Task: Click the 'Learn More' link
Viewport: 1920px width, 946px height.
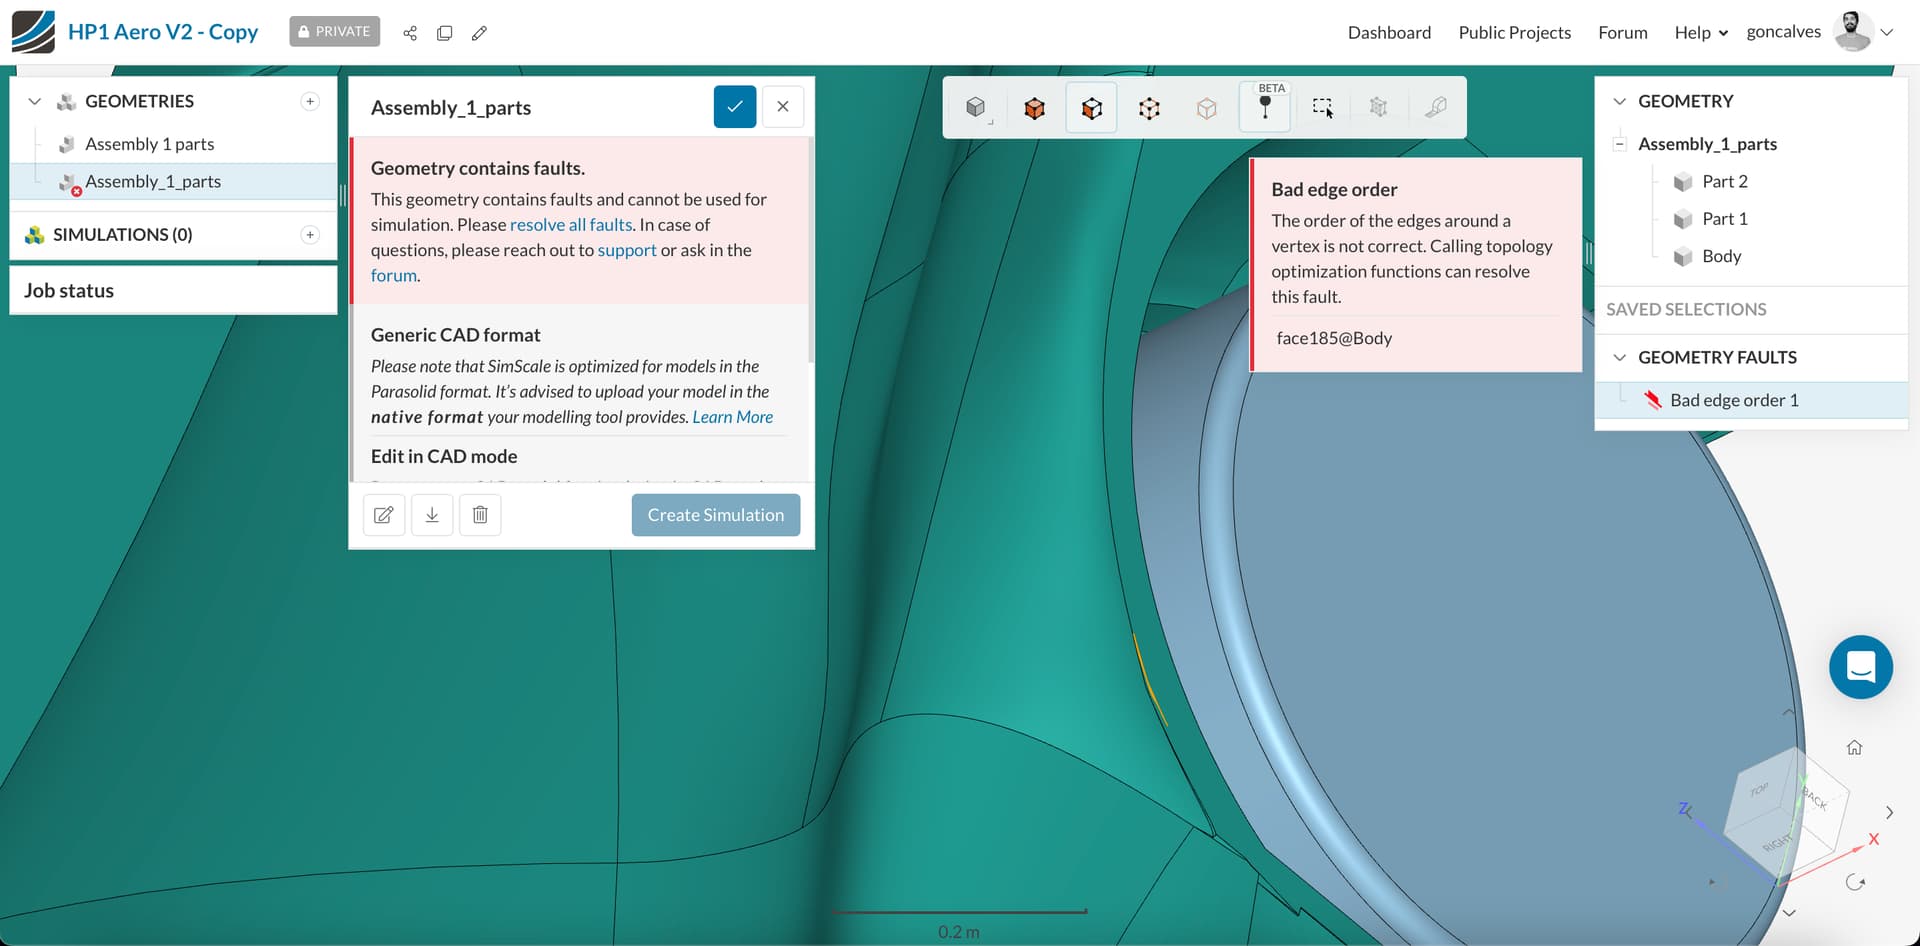Action: (733, 417)
